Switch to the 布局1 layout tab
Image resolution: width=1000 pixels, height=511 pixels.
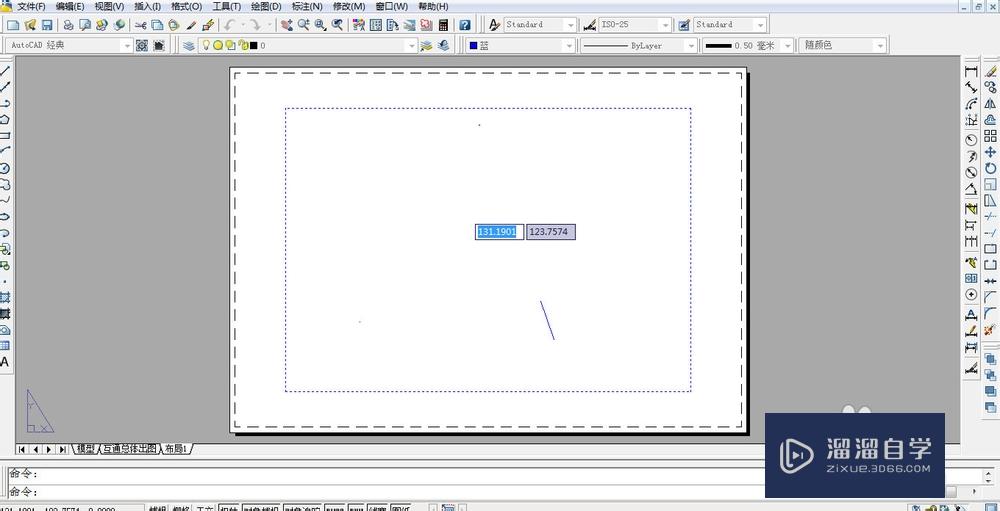[176, 449]
